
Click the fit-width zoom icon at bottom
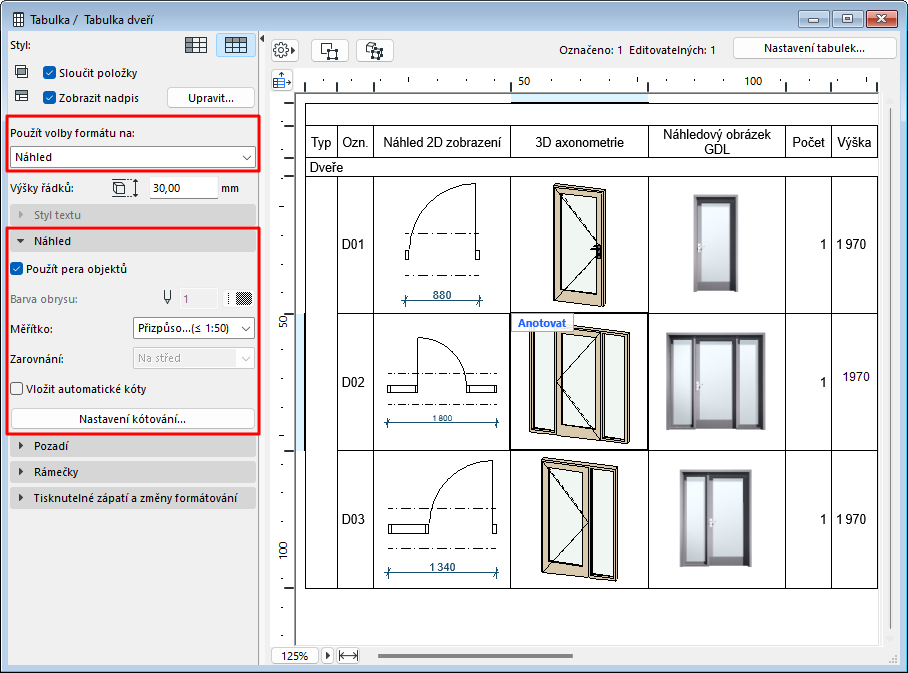click(349, 656)
